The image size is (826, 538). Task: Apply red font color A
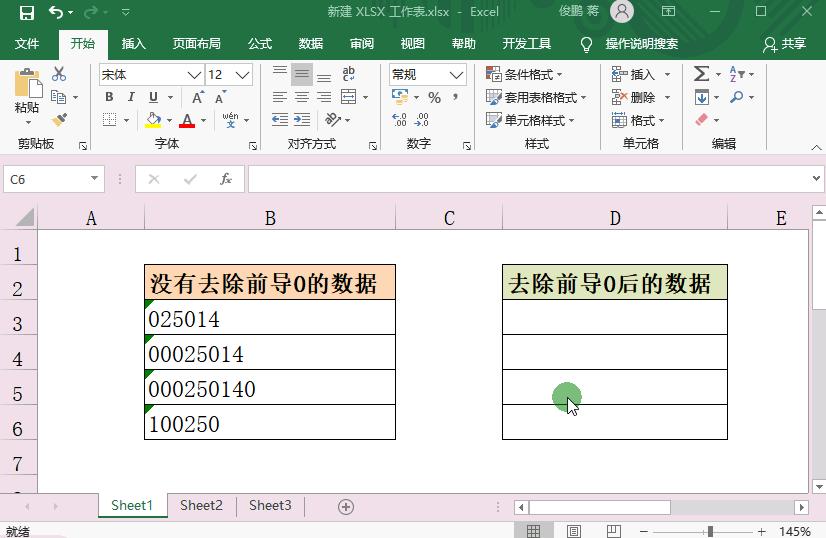coord(187,121)
